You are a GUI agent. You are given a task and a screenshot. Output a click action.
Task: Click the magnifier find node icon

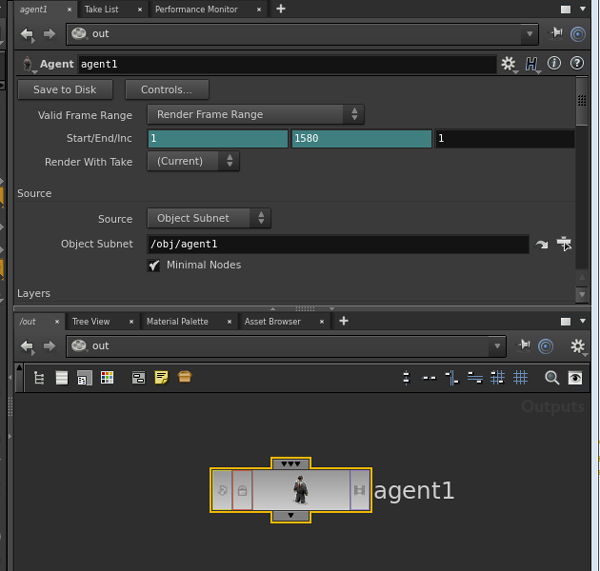point(552,378)
